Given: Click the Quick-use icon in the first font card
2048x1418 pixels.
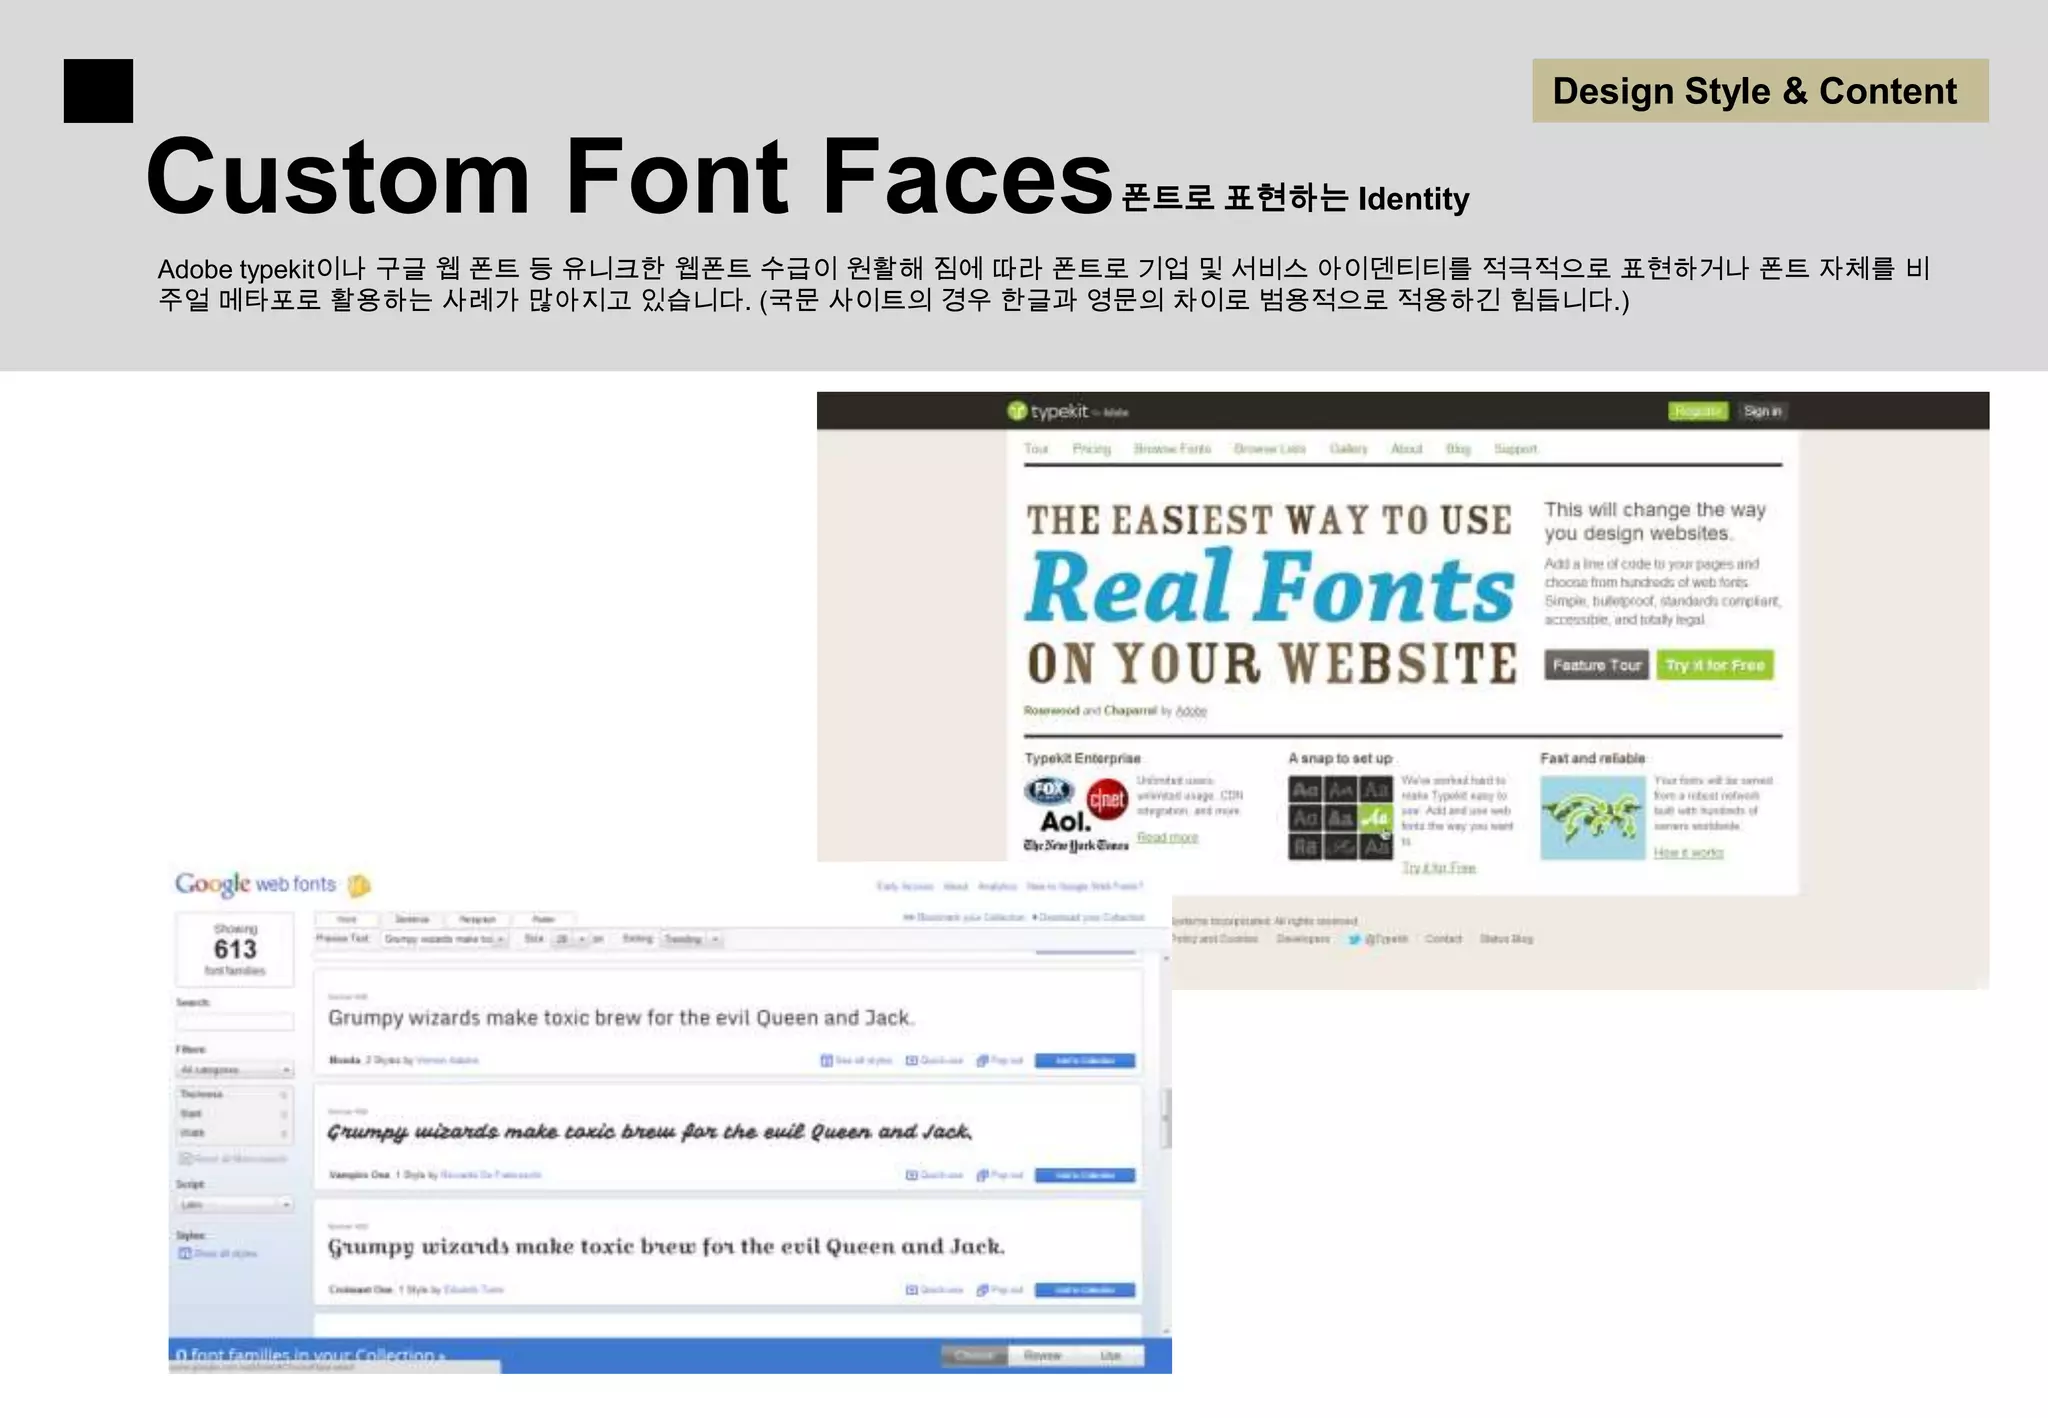Looking at the screenshot, I should [x=911, y=1061].
